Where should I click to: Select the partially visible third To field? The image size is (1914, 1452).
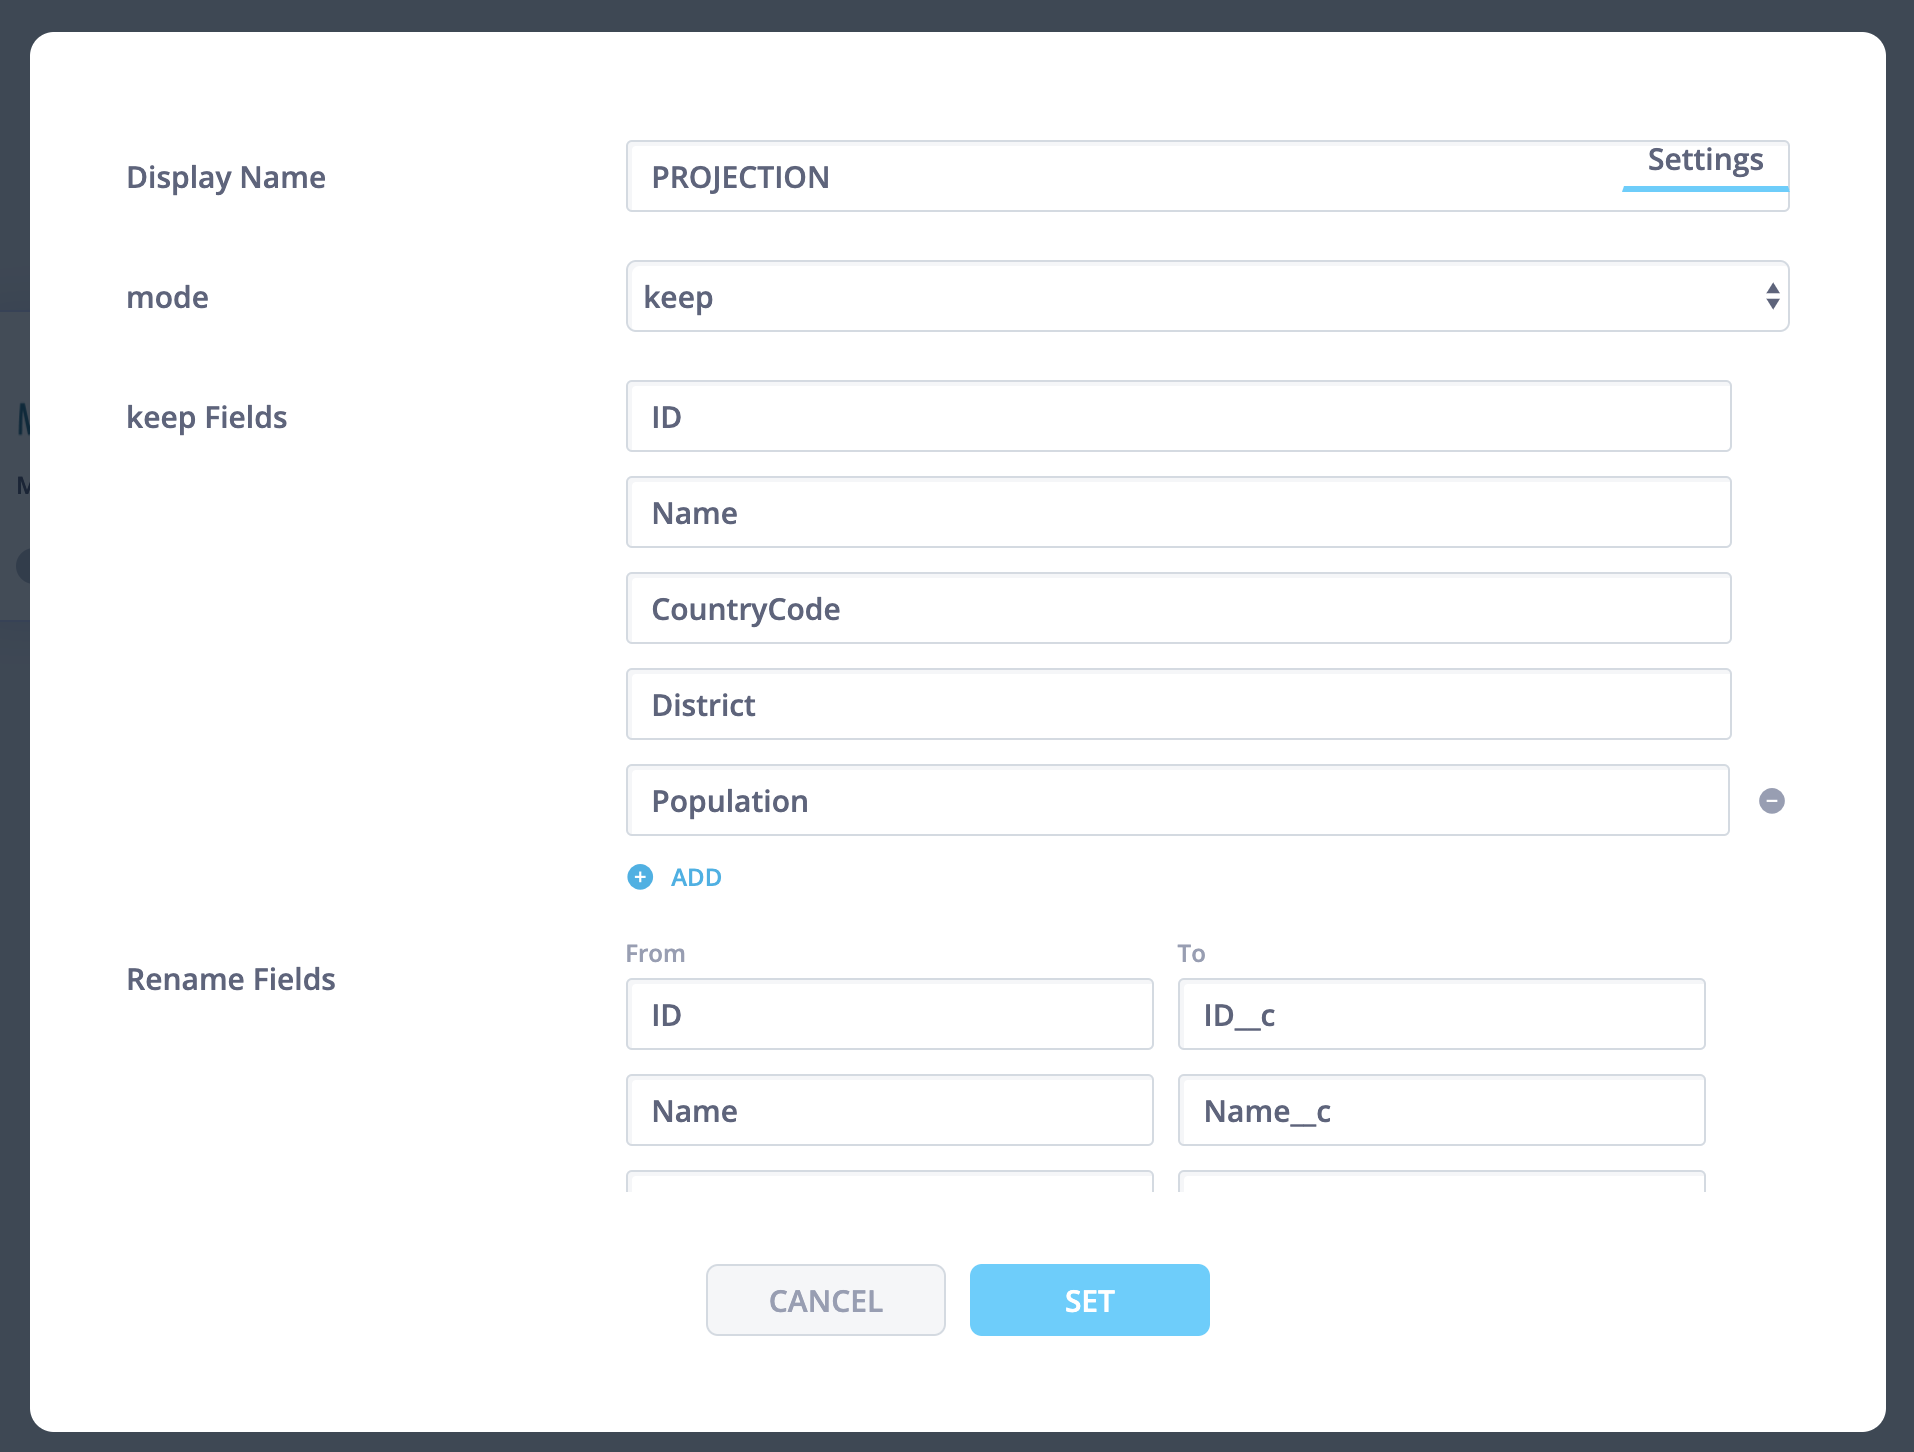click(1441, 1182)
